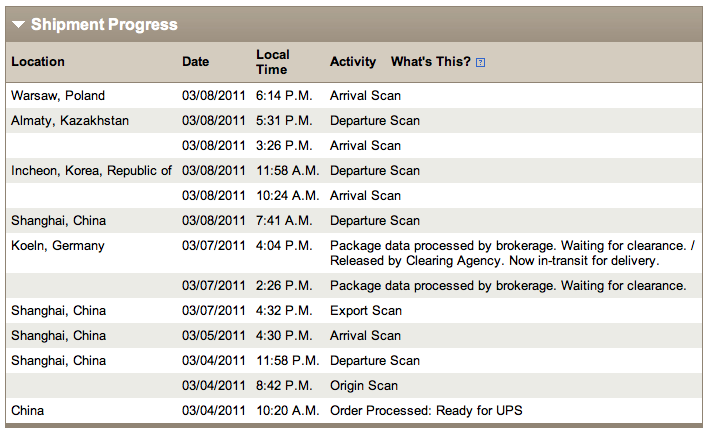The height and width of the screenshot is (433, 709).
Task: Click Incheon, Korea, Republic of cell
Action: (x=91, y=170)
